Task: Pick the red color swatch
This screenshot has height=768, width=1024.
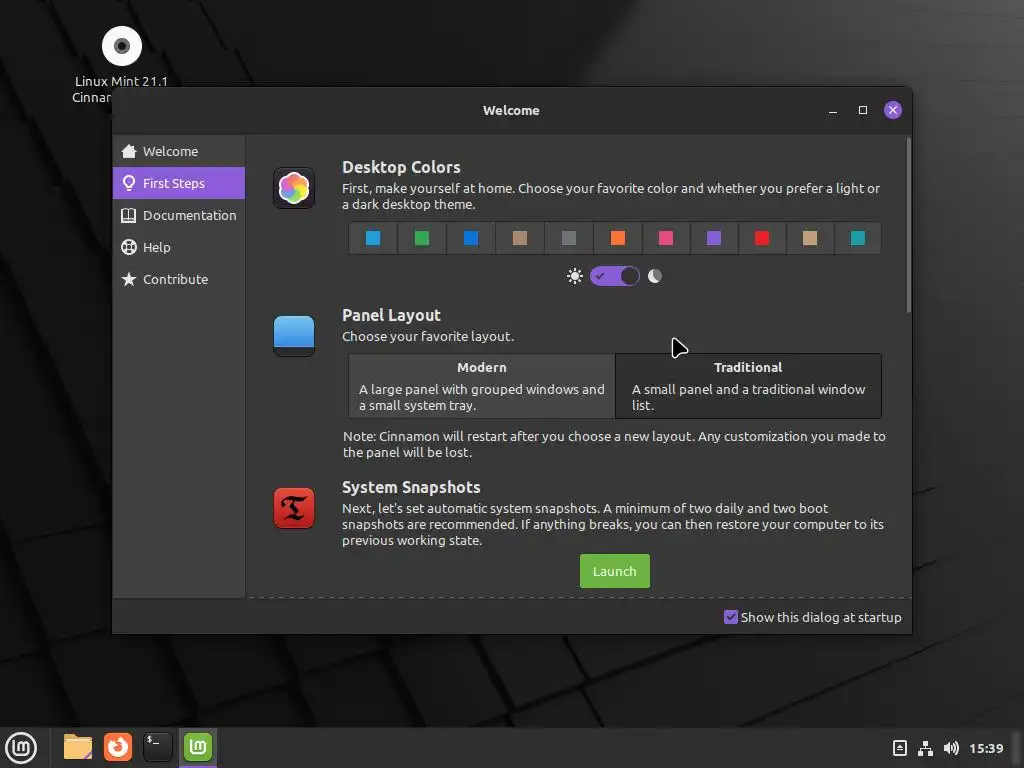Action: 762,238
